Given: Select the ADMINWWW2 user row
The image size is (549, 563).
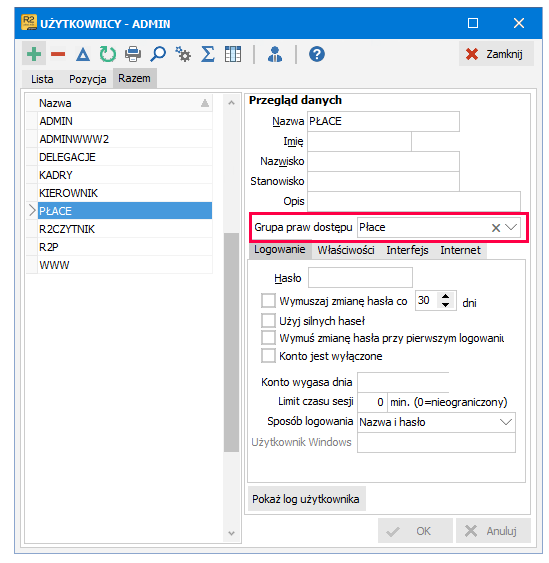Looking at the screenshot, I should (x=124, y=139).
